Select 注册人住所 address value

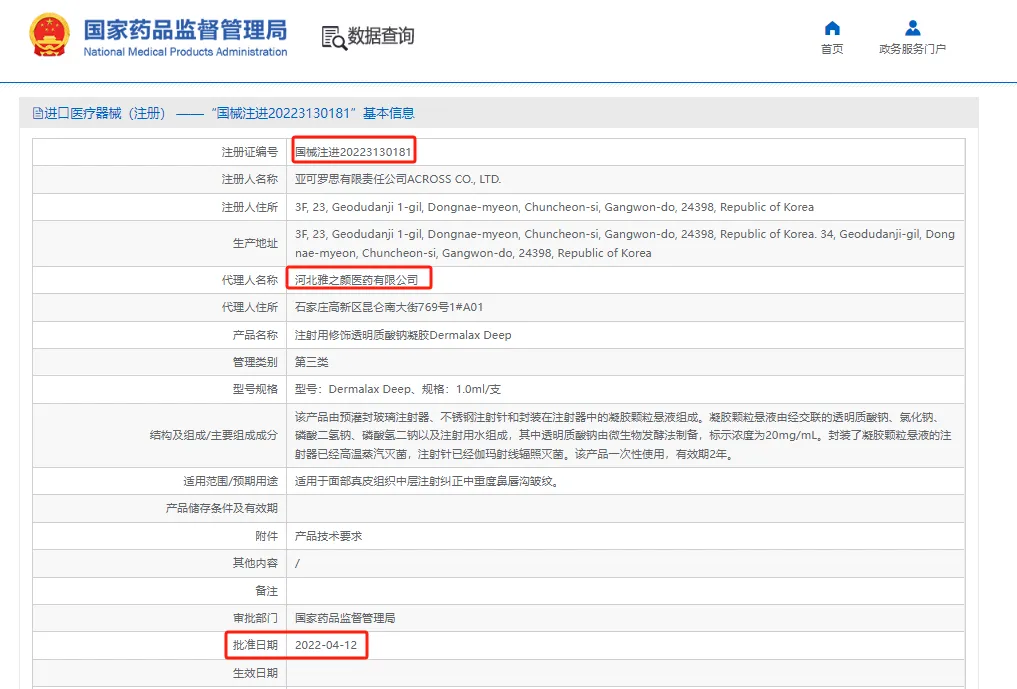(x=554, y=207)
